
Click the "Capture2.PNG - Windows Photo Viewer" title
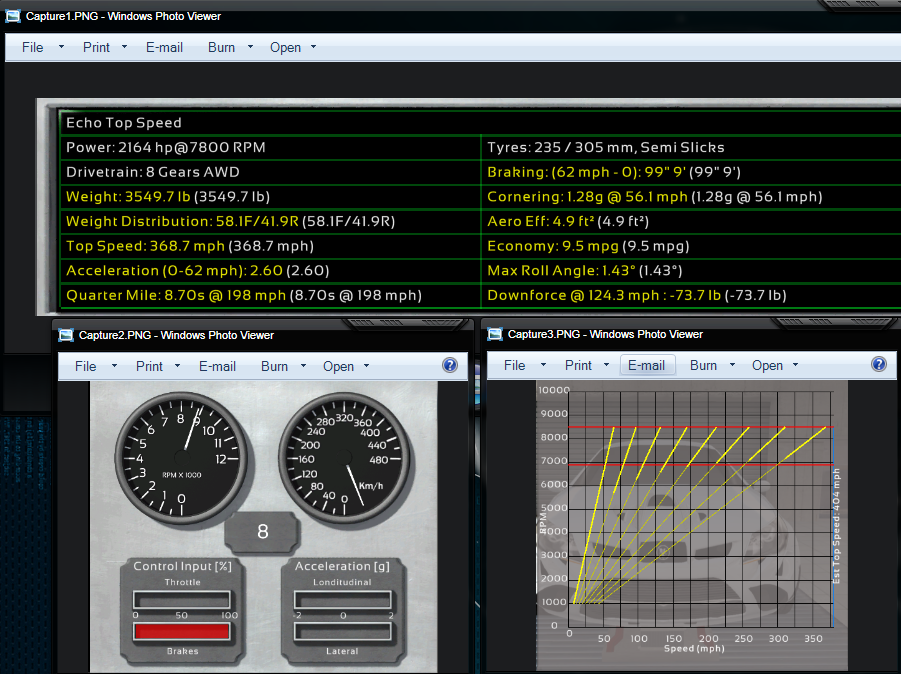coord(176,335)
